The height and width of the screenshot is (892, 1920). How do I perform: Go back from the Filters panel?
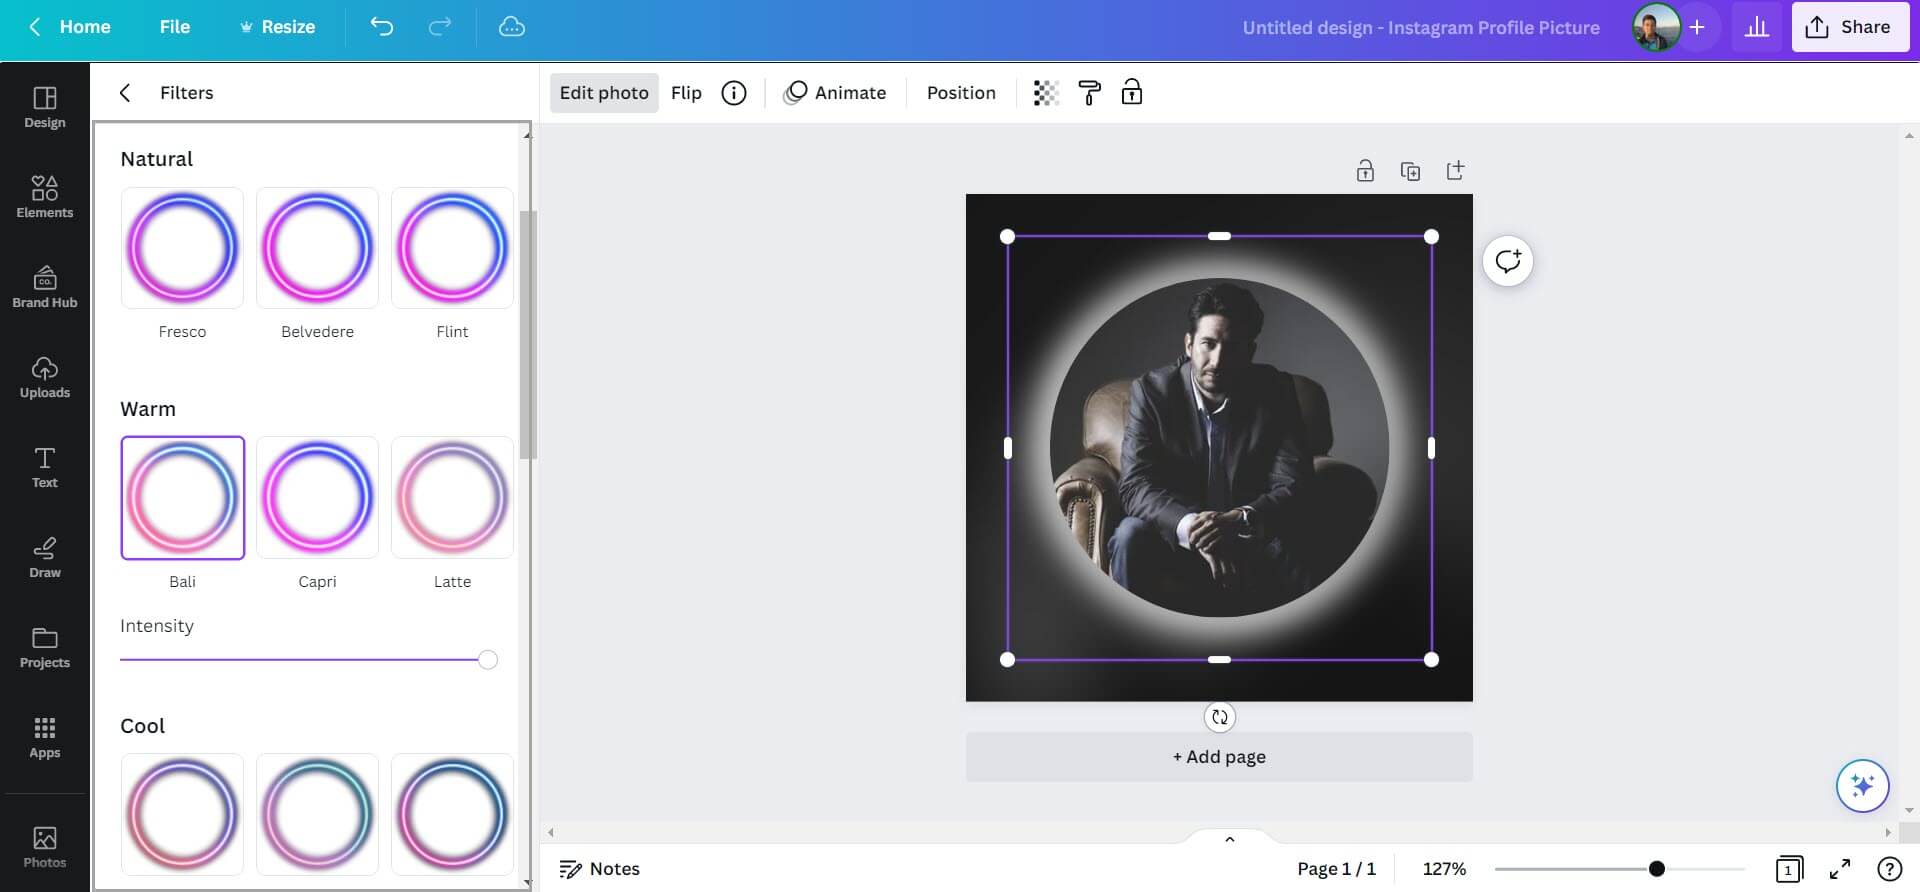[x=125, y=93]
